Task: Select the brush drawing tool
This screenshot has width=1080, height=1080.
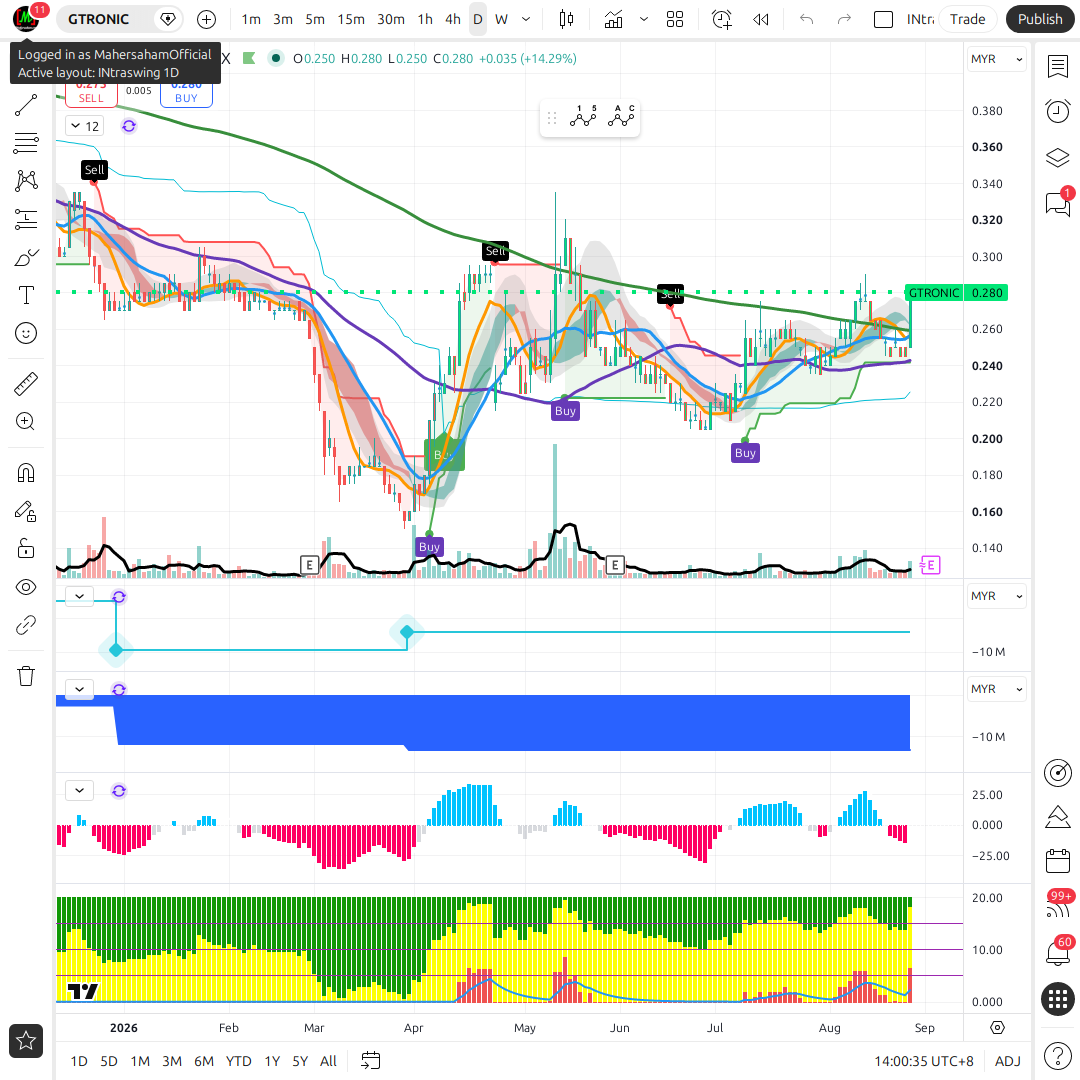Action: tap(26, 258)
